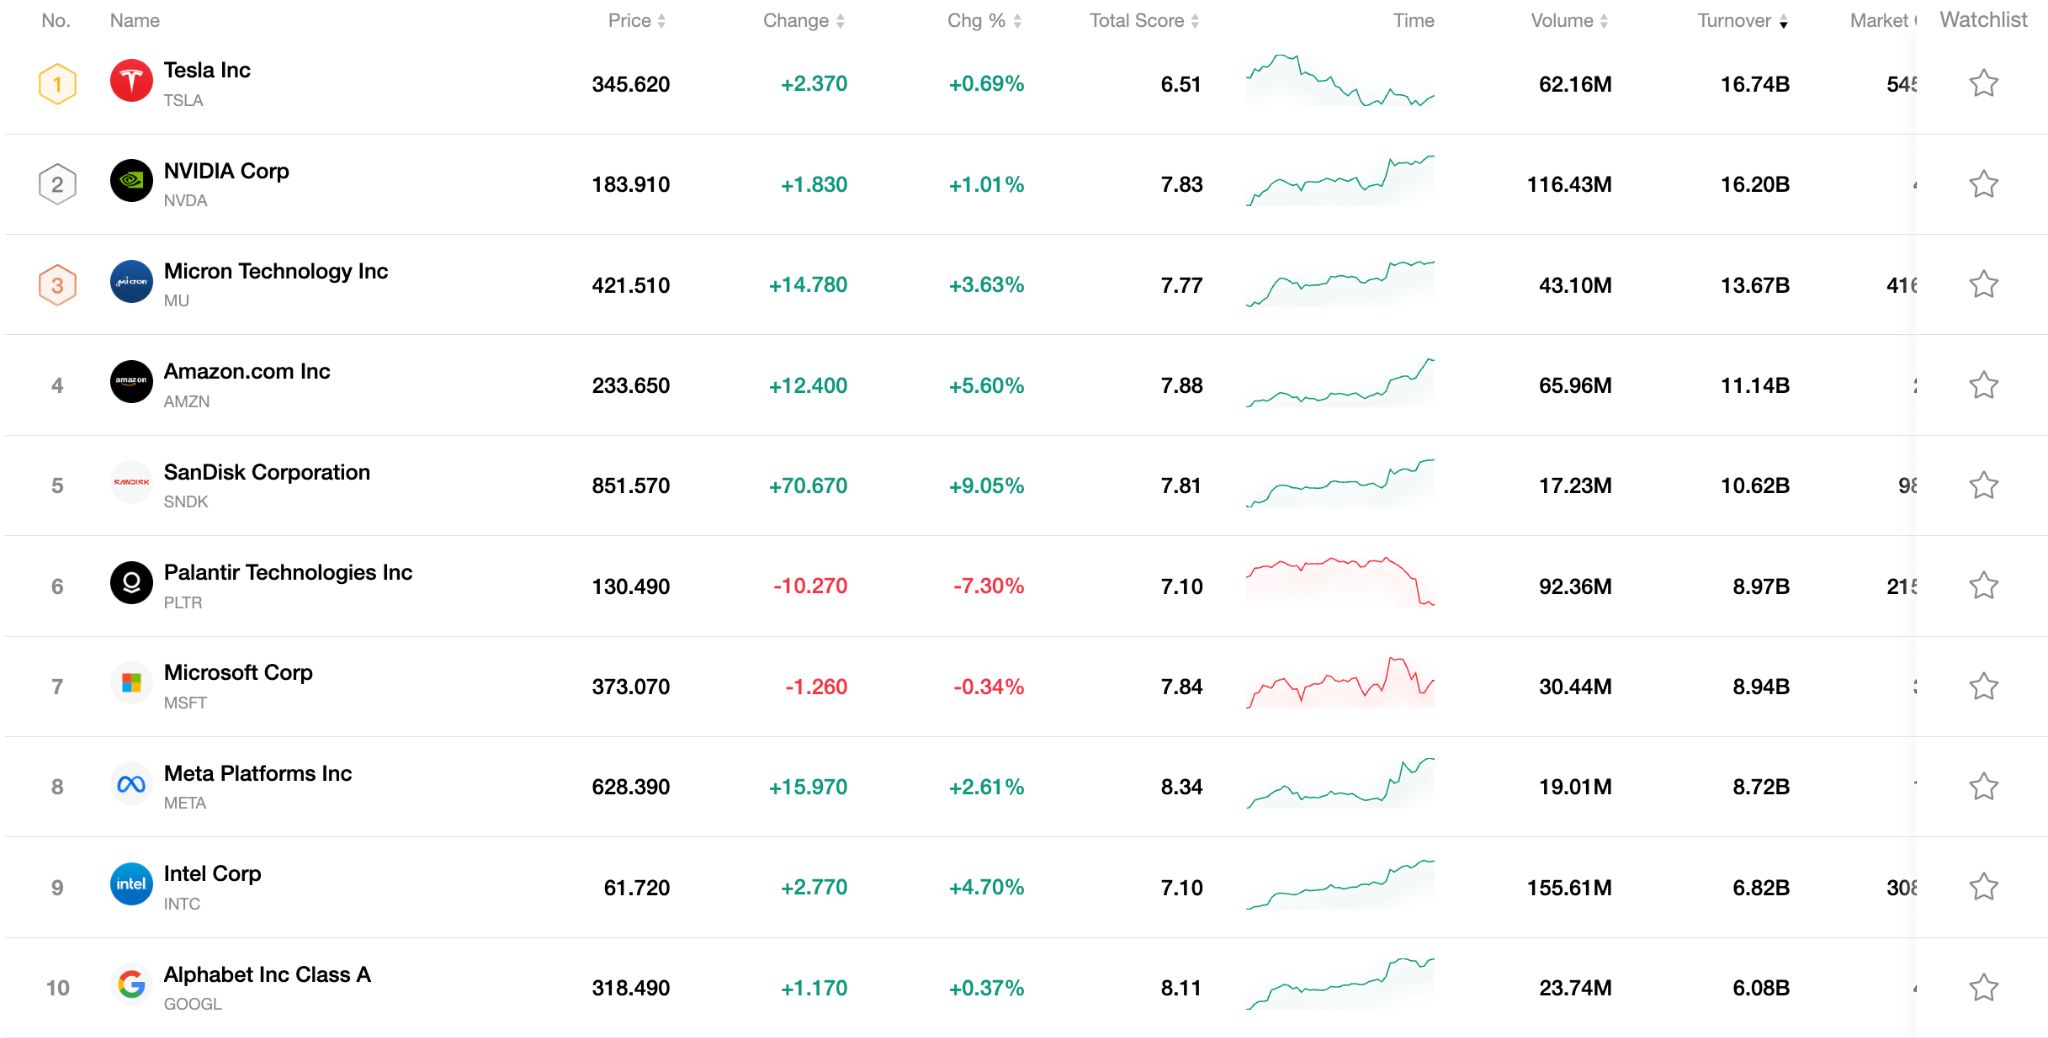Star SanDisk Corporation in the watchlist
This screenshot has width=2048, height=1038.
click(1982, 484)
